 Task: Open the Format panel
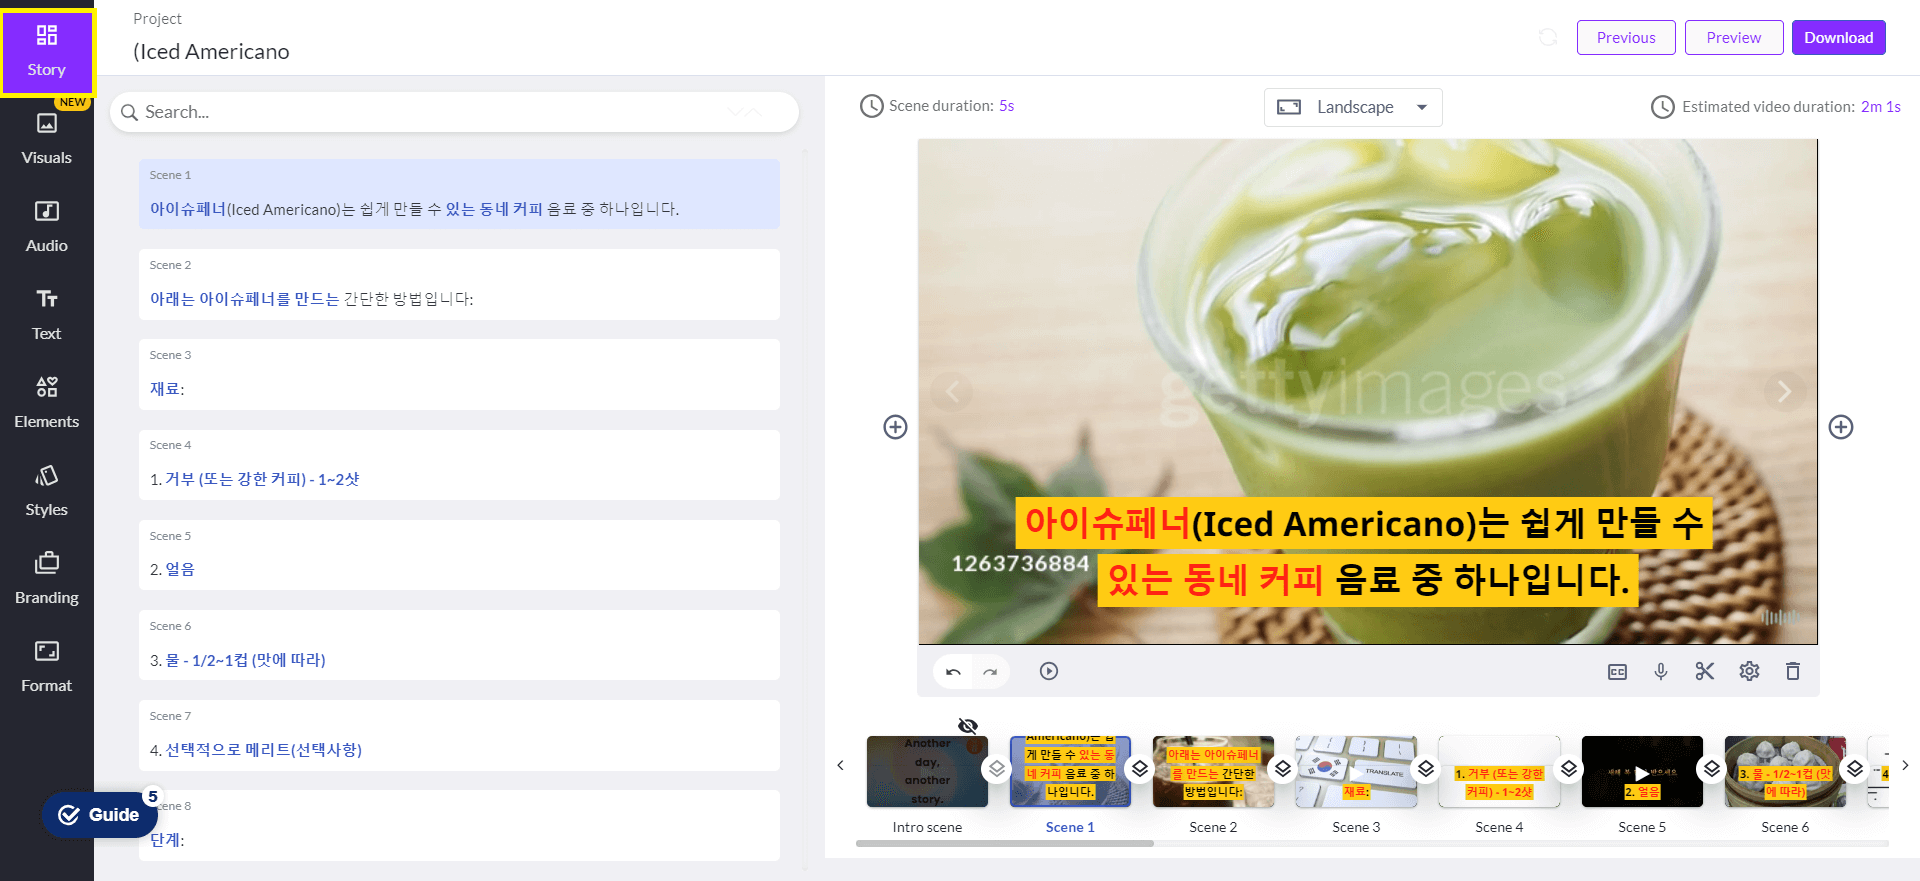coord(47,668)
